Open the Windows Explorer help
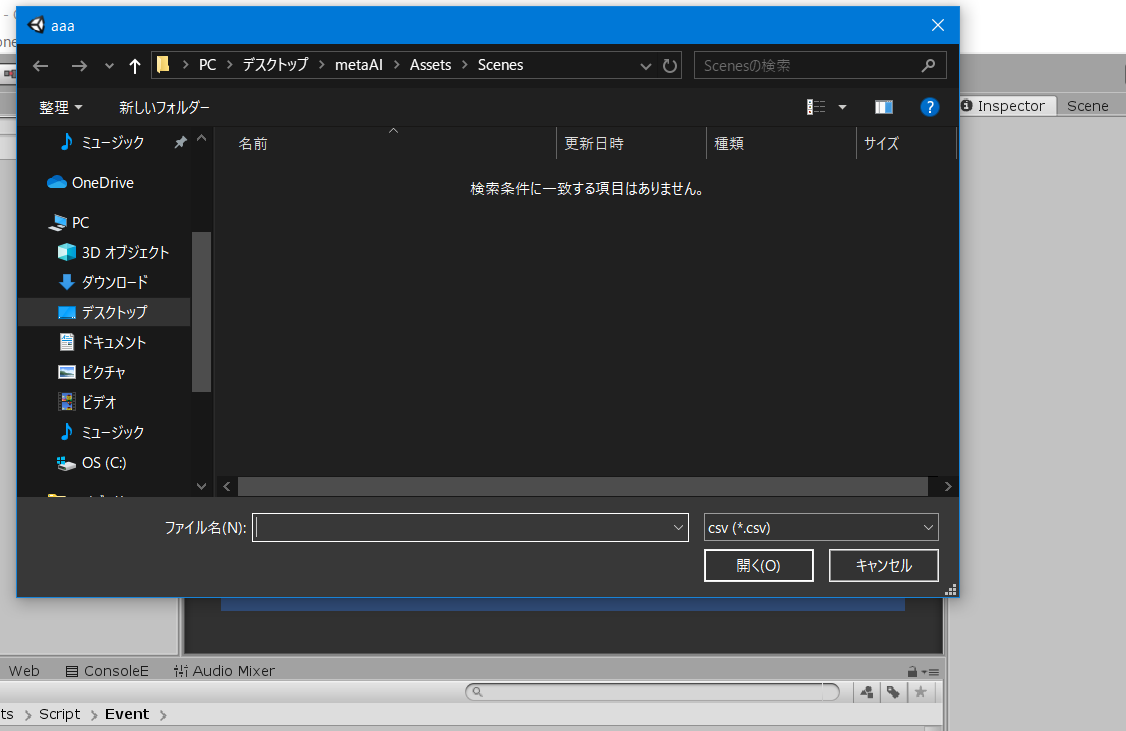The height and width of the screenshot is (731, 1126). coord(930,107)
